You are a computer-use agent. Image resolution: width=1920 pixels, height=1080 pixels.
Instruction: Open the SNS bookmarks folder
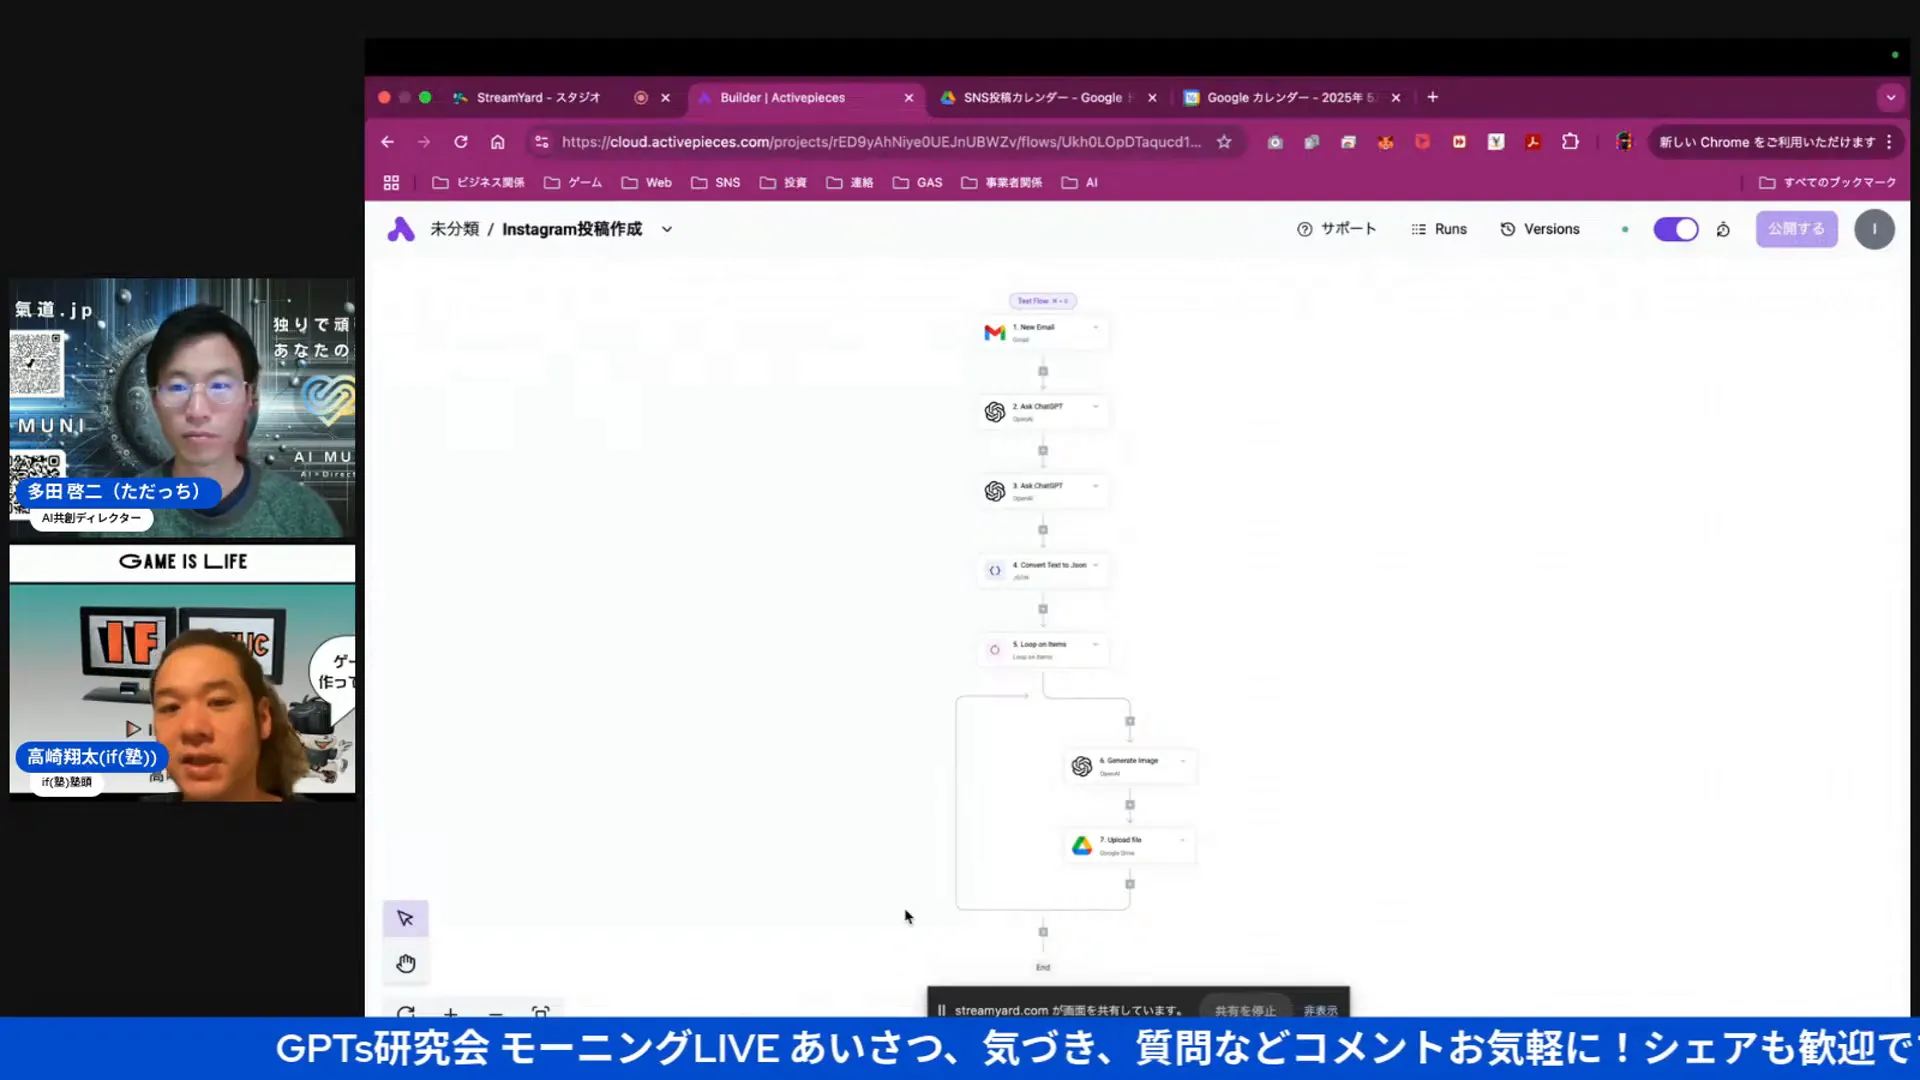coord(715,183)
